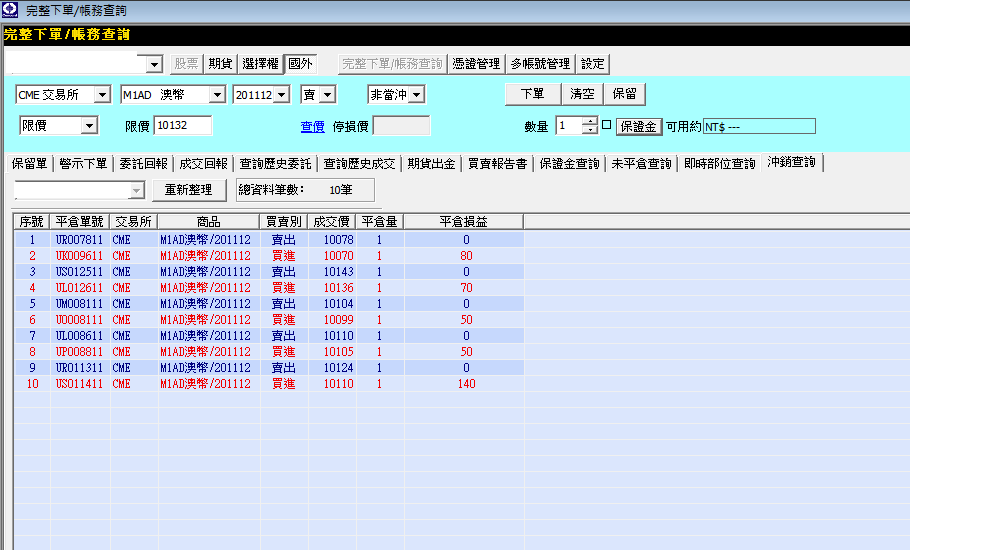Select row with order UK009611

click(269, 255)
